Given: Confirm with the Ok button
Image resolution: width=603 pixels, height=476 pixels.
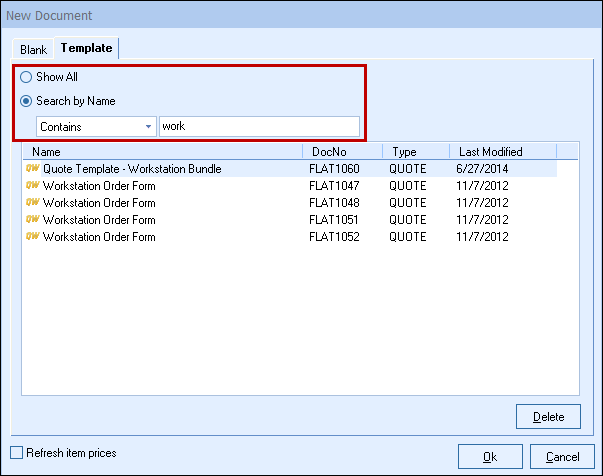Looking at the screenshot, I should (x=489, y=456).
